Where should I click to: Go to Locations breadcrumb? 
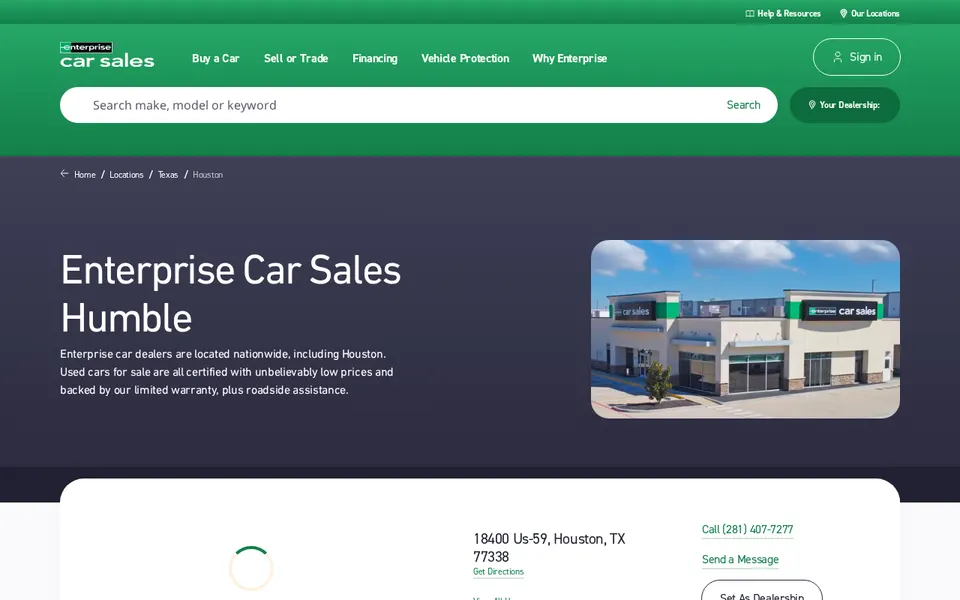click(x=126, y=174)
